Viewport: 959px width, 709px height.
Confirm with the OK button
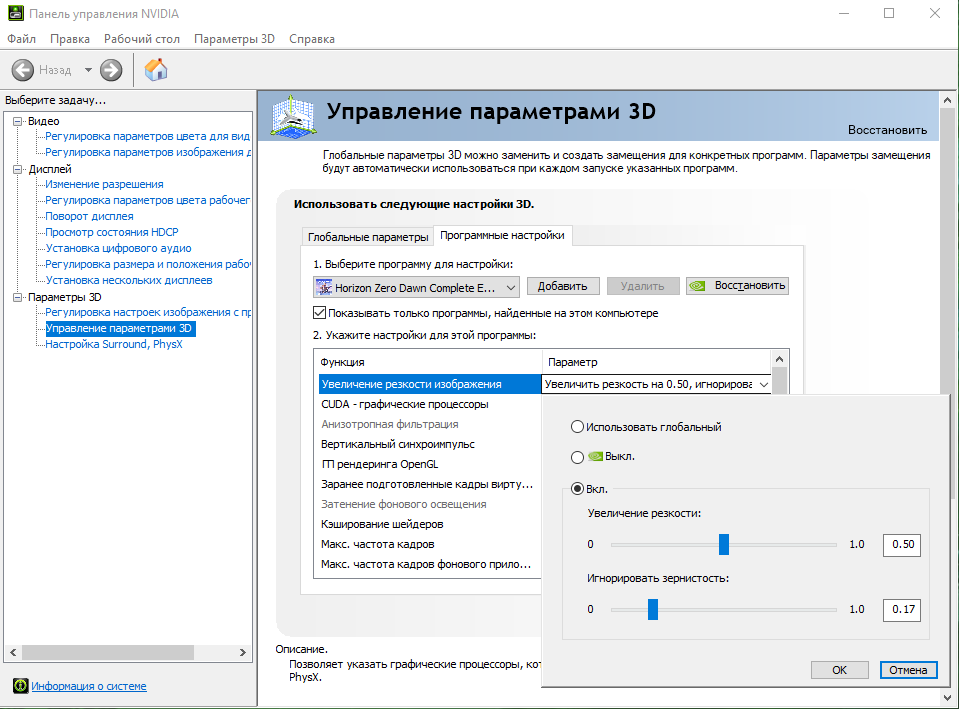(839, 670)
